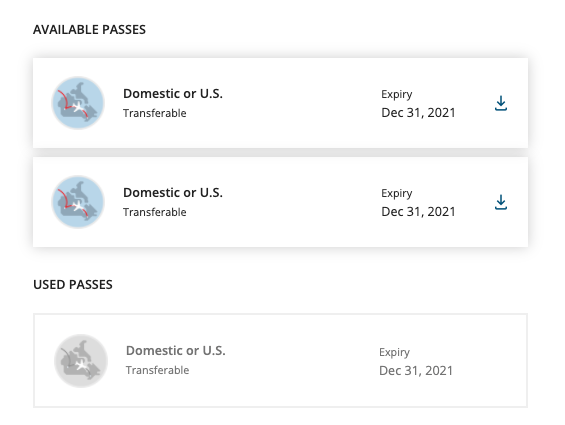Select second available pass expiry date Dec 31, 2021
Screen dimensions: 565x425
tap(418, 212)
